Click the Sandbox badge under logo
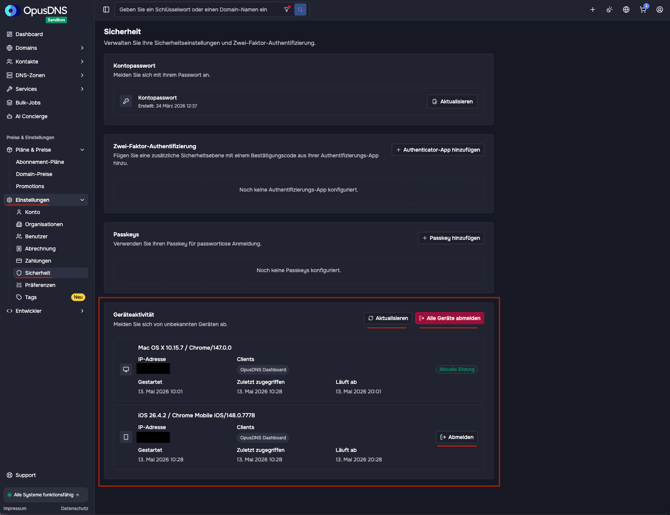The image size is (670, 515). (56, 20)
